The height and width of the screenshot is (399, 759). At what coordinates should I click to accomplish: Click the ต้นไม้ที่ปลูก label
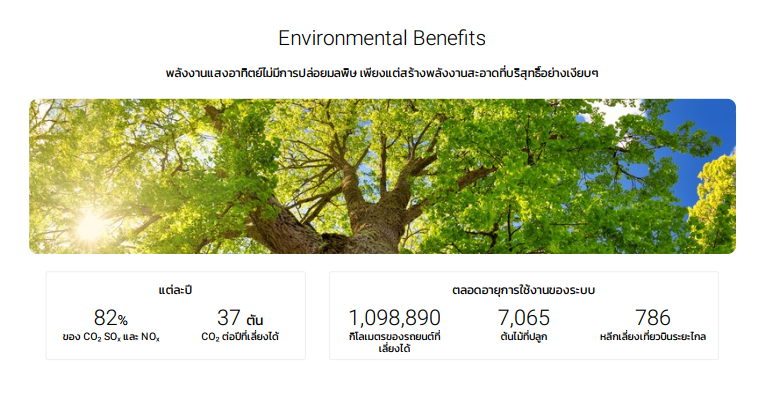click(524, 337)
